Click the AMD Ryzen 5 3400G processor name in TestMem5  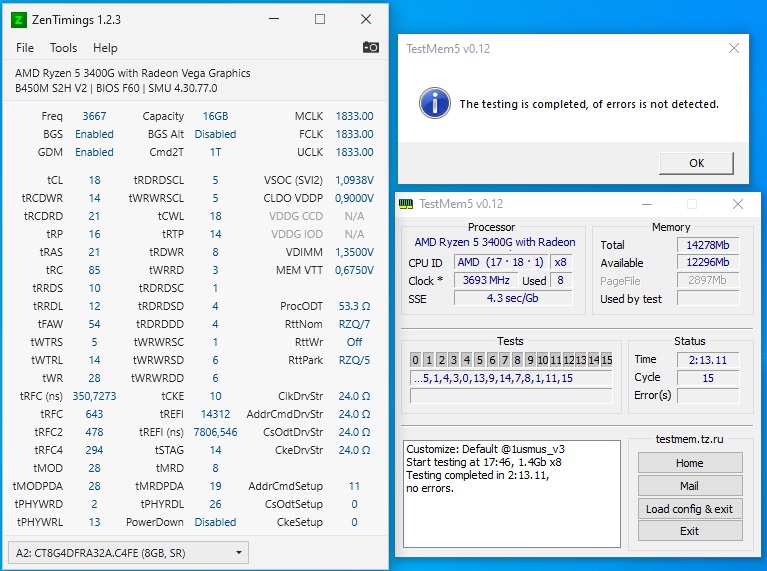(495, 242)
